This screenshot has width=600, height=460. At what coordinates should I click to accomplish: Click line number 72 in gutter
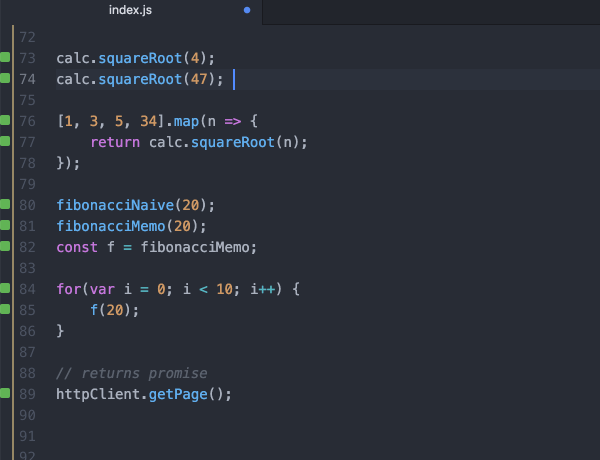click(x=28, y=38)
